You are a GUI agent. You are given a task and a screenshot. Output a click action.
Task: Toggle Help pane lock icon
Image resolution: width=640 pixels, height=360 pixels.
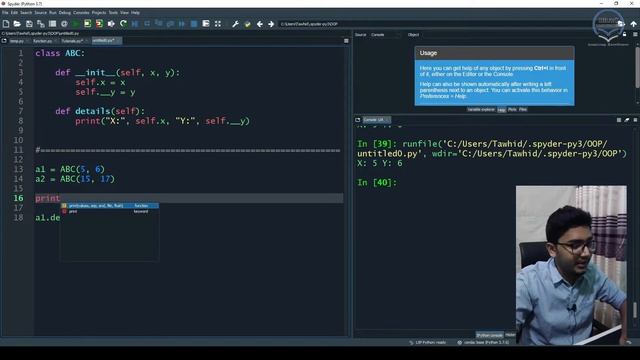coord(624,35)
